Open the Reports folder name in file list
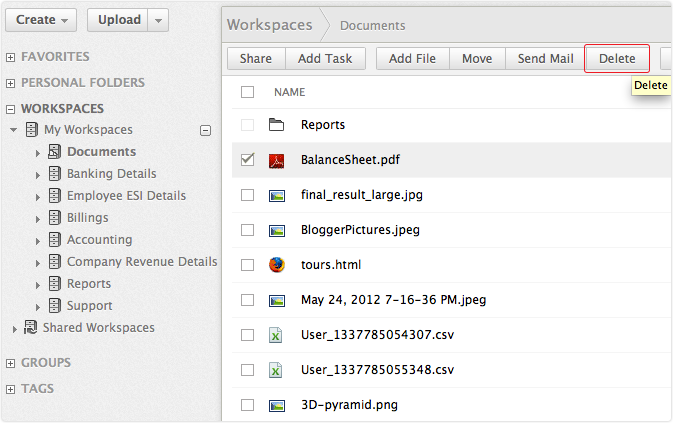 [x=323, y=125]
